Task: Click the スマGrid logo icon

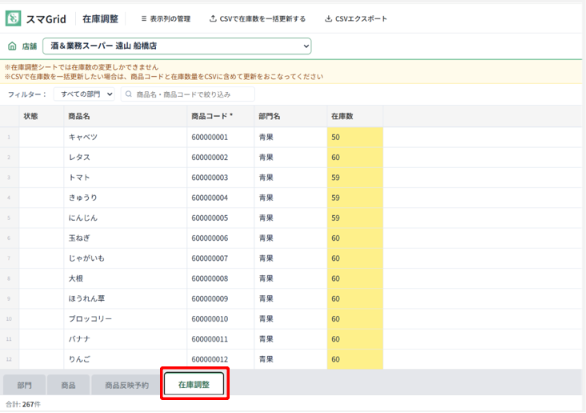Action: pos(13,18)
